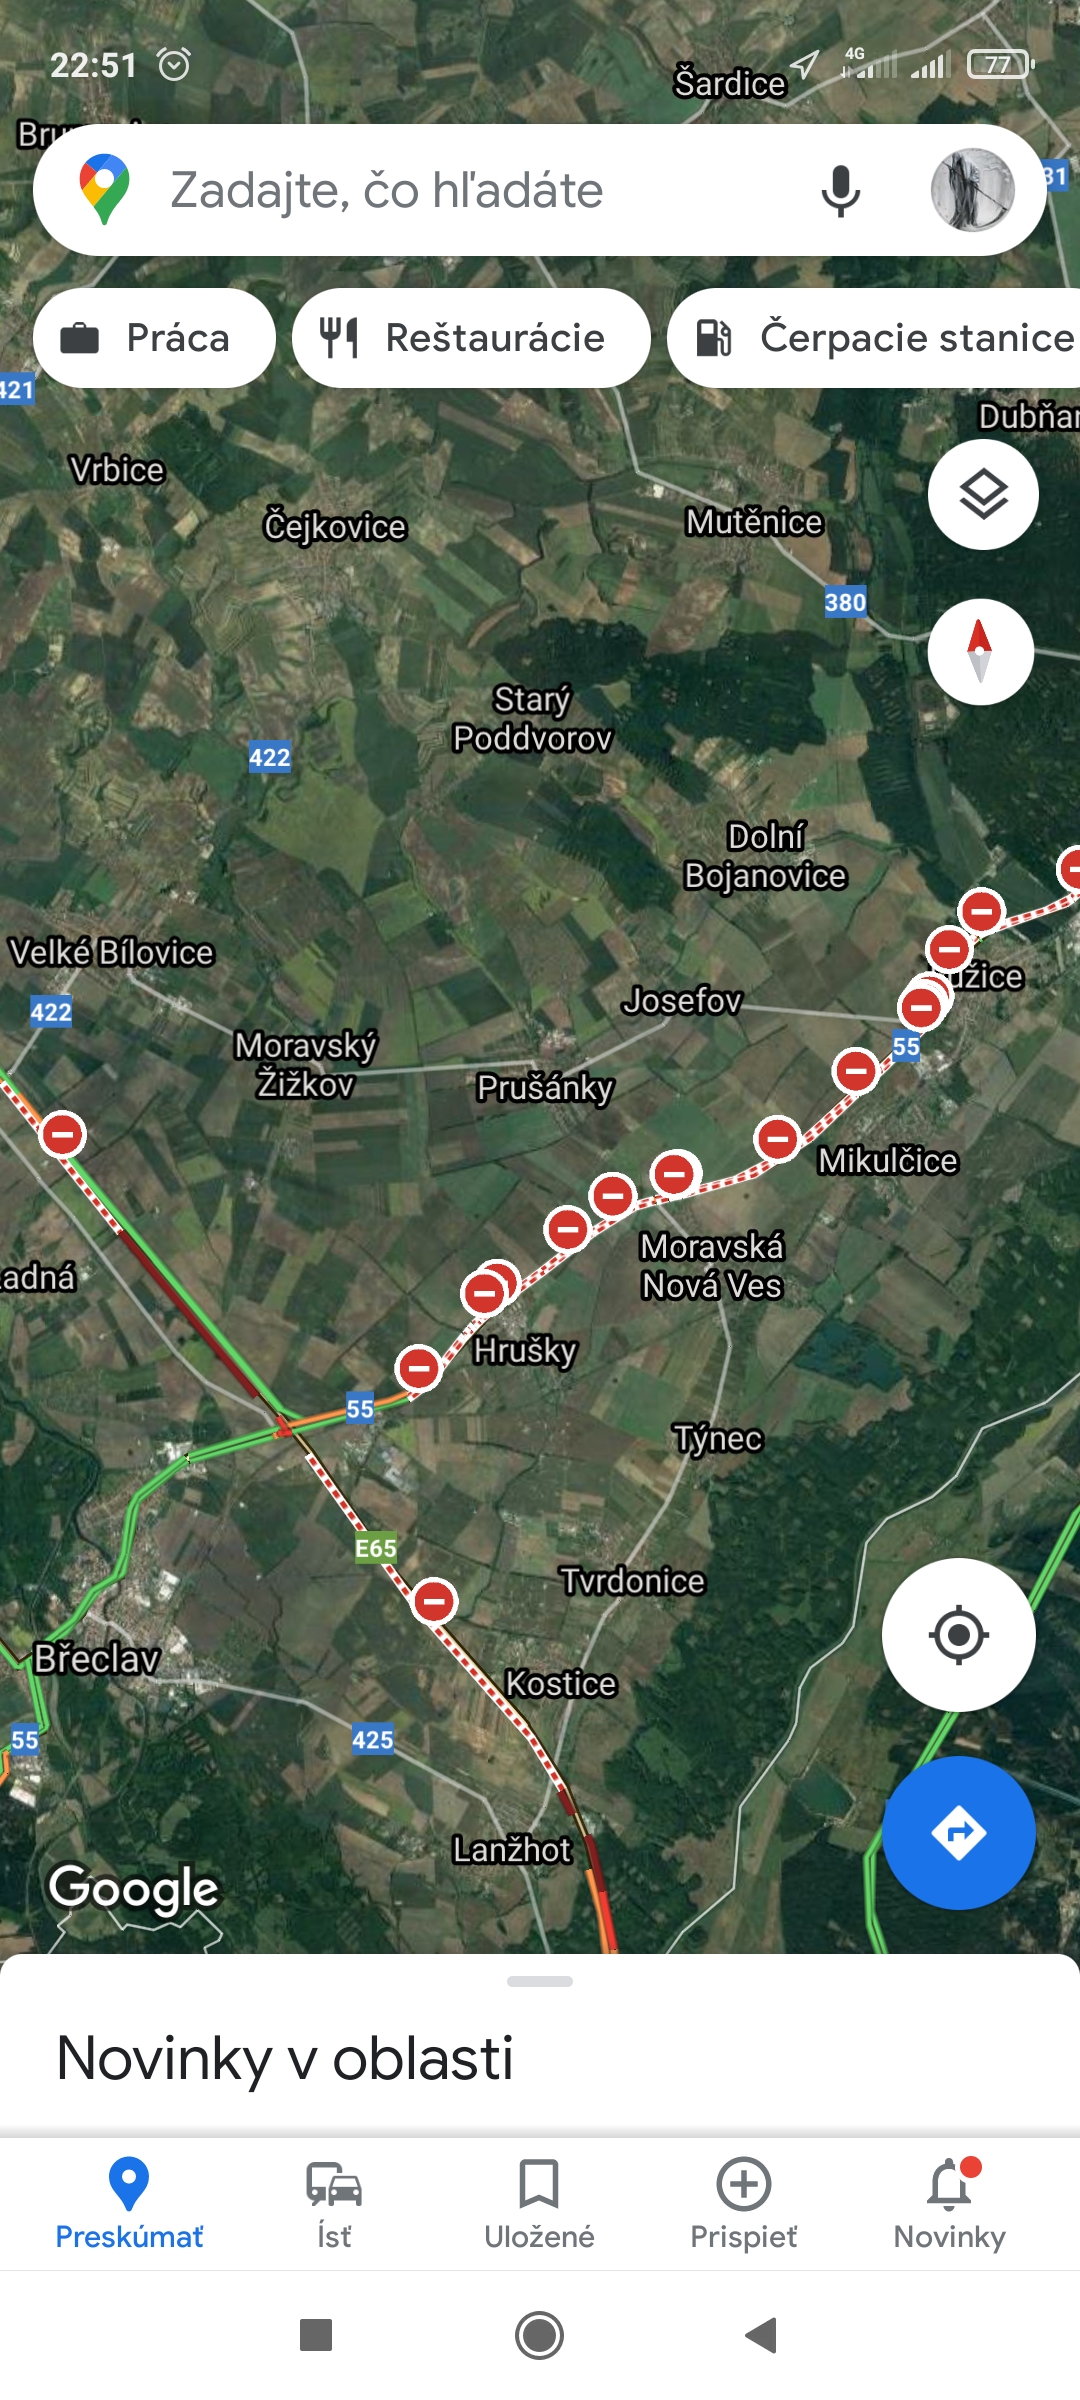
Task: Tap road closure marker near Hrušky label
Action: point(486,1291)
